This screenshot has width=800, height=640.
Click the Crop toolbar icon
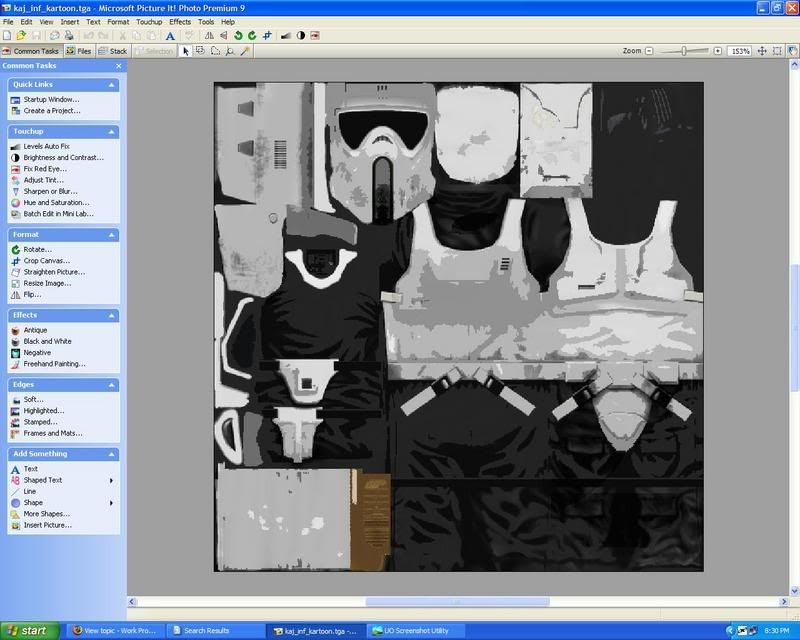click(267, 36)
